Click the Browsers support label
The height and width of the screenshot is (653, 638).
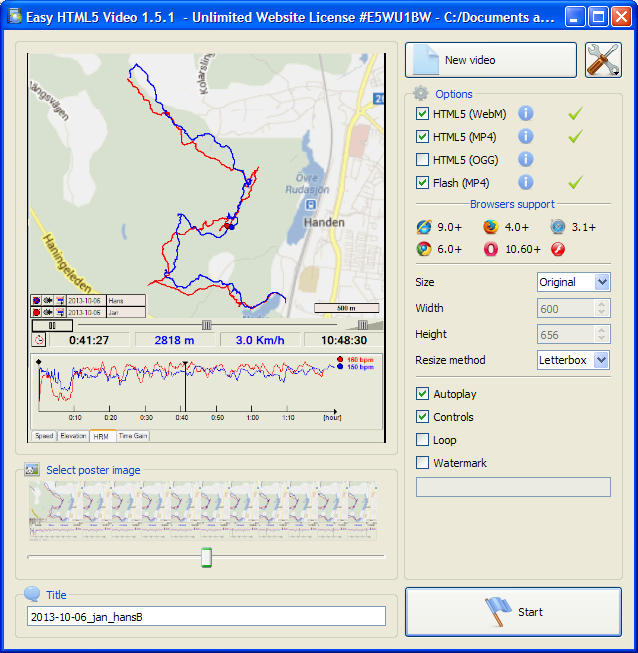coord(512,204)
